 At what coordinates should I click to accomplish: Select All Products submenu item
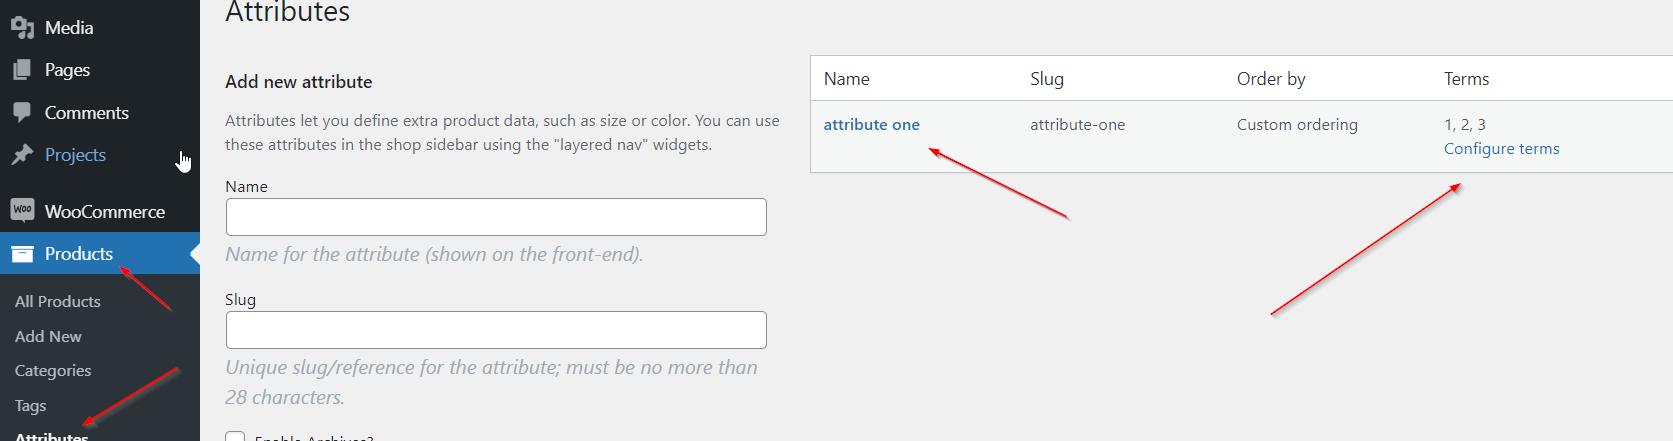tap(57, 301)
